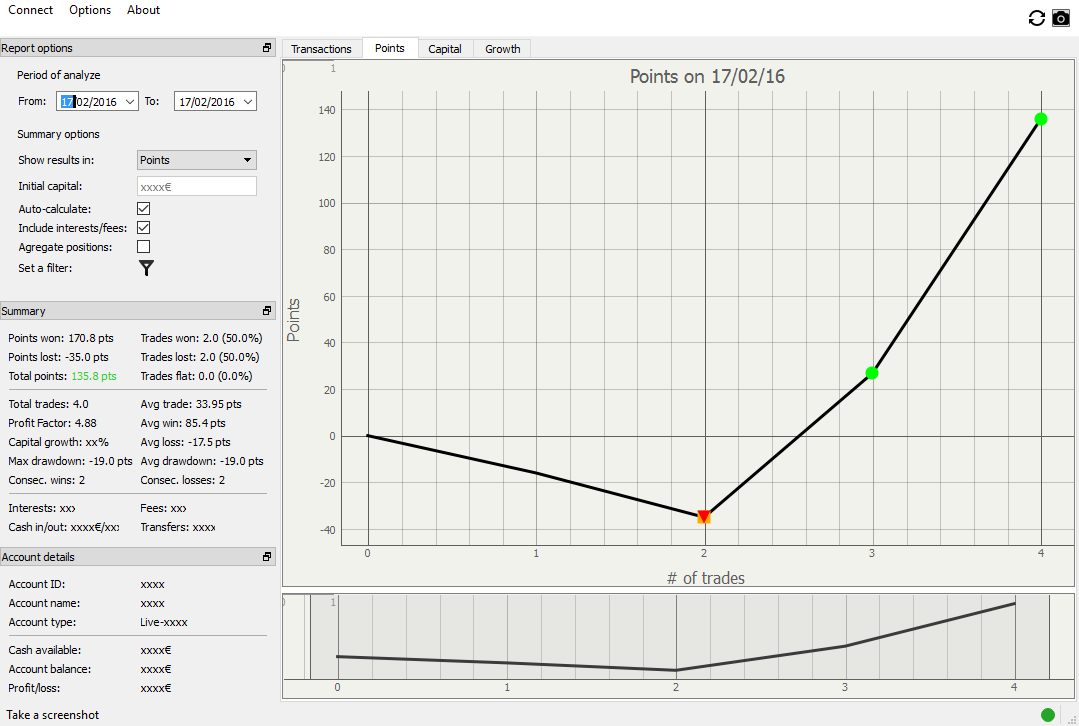Screen dimensions: 1079x726
Task: Click the green point at trade 4
Action: [1040, 119]
